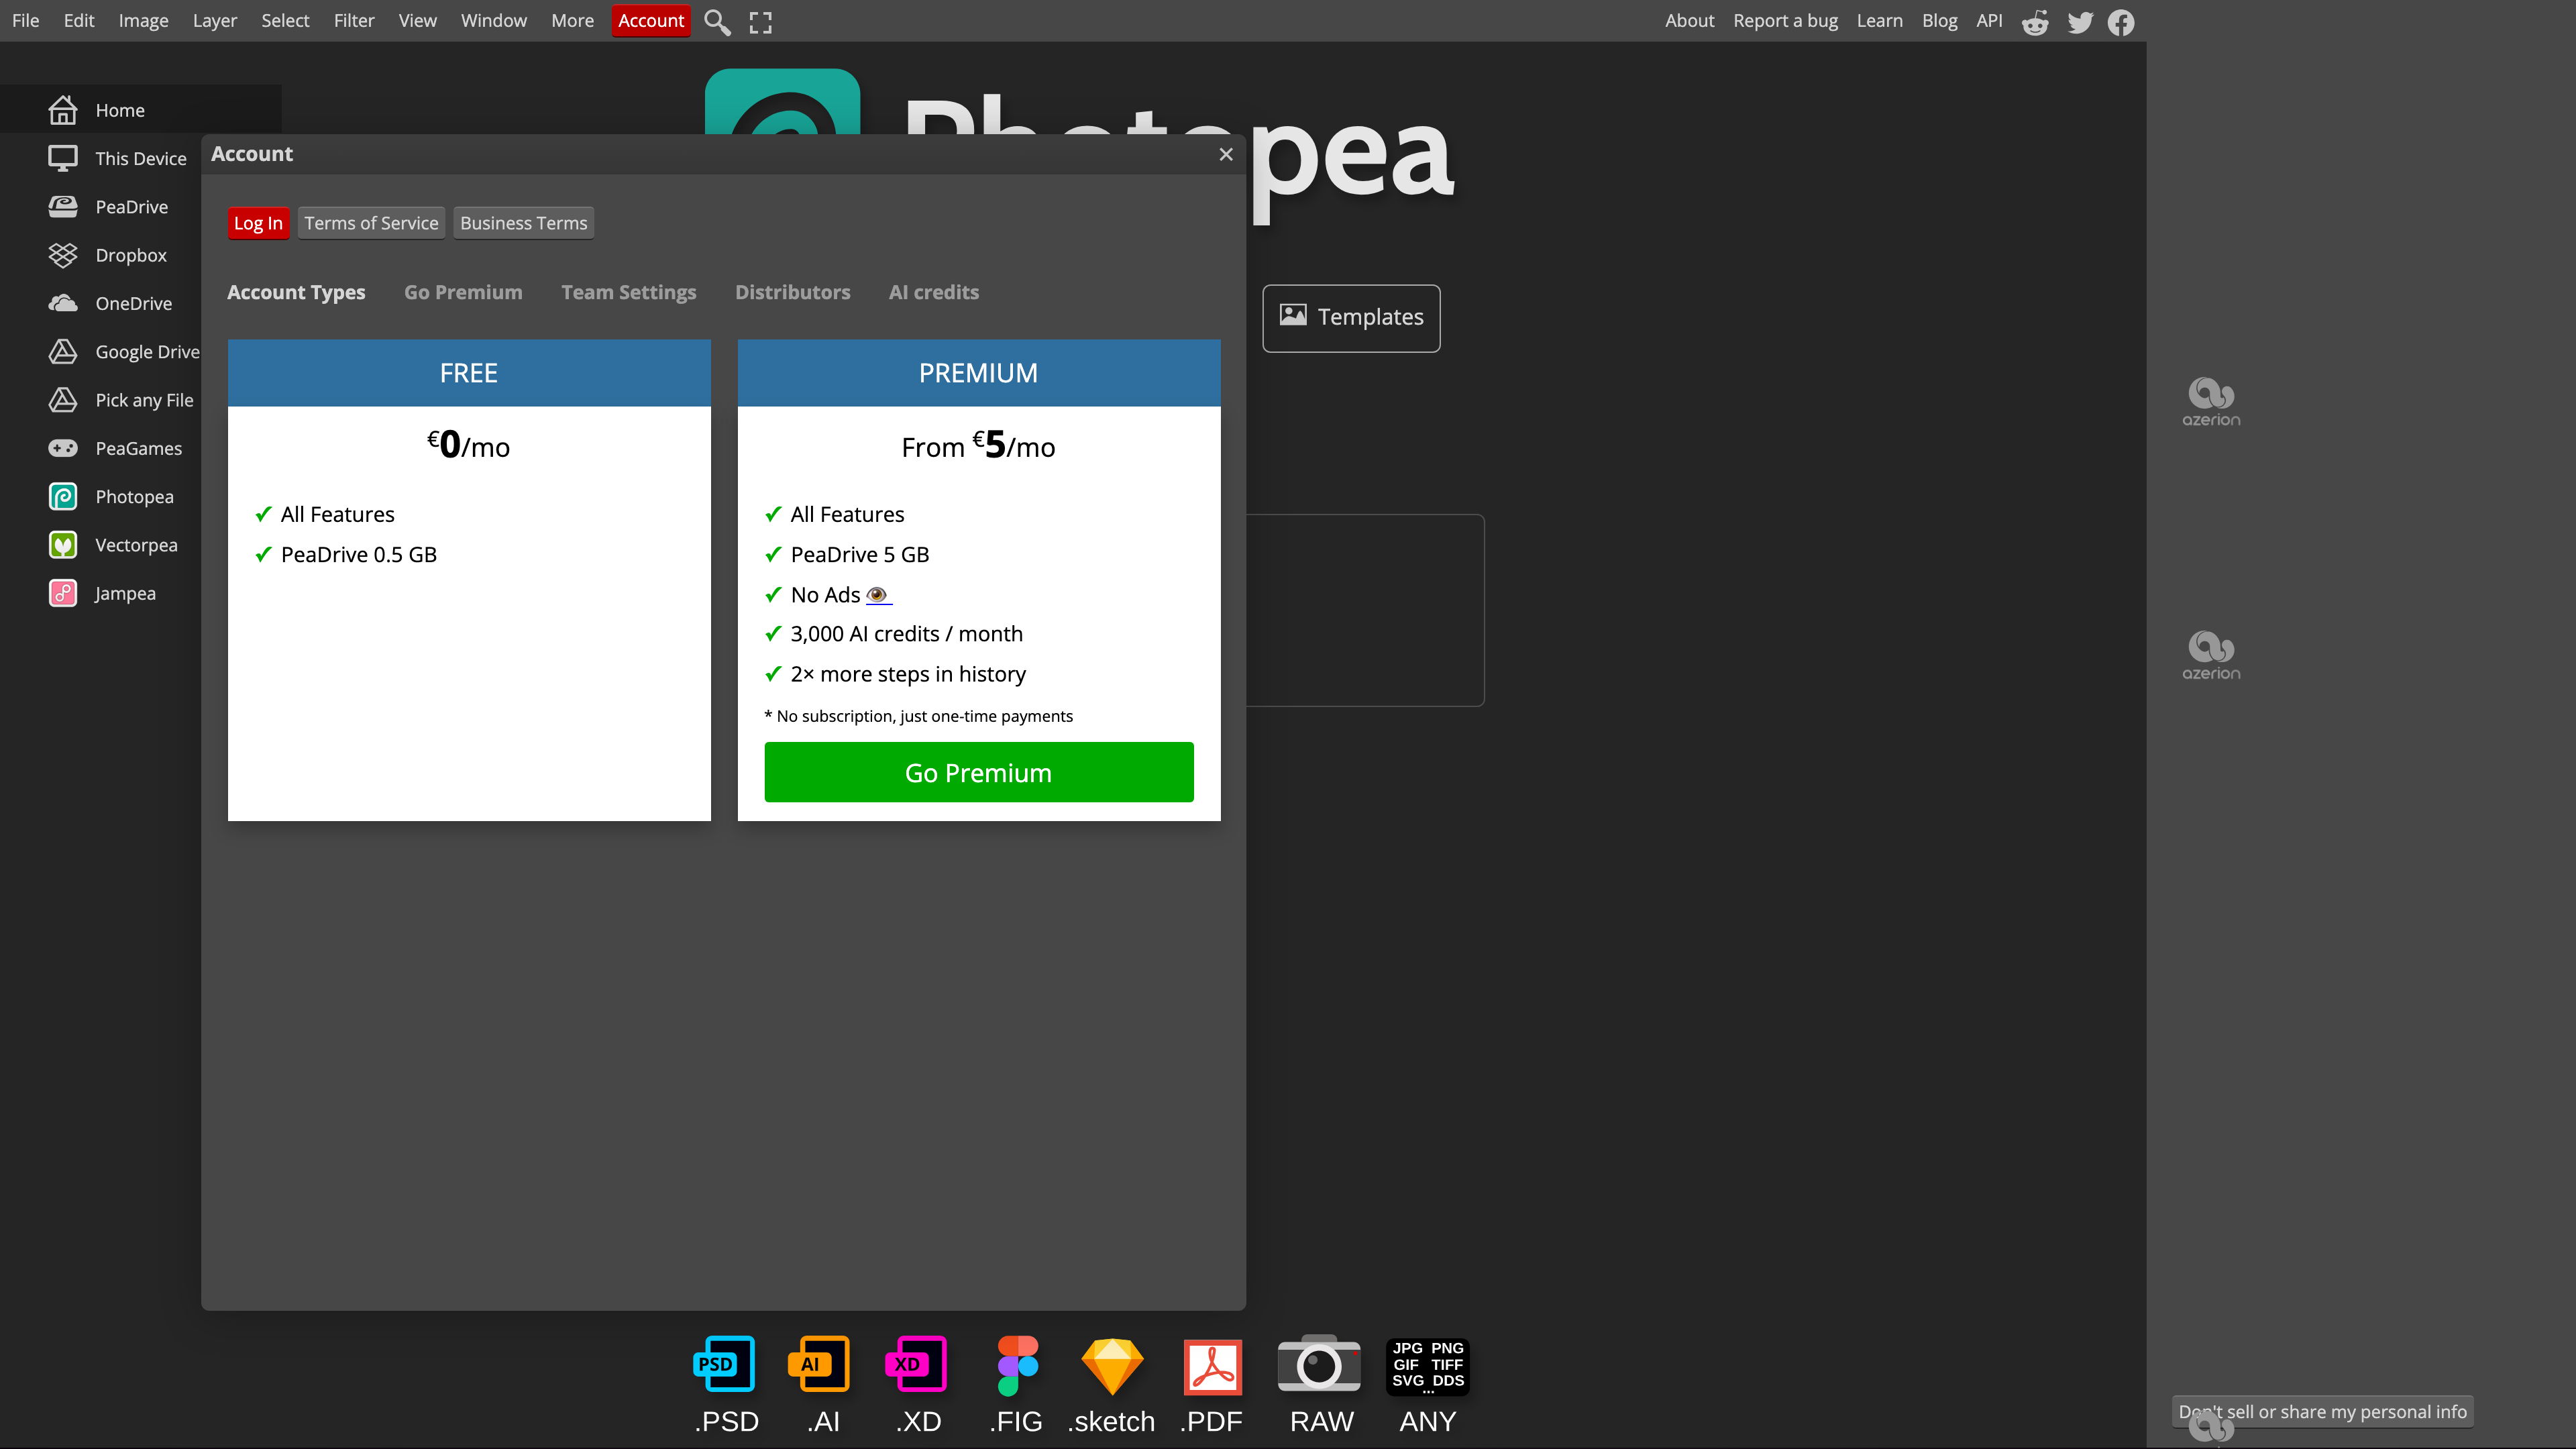Screen dimensions: 2576x1449
Task: Click the Home icon in the sidebar
Action: tap(63, 110)
